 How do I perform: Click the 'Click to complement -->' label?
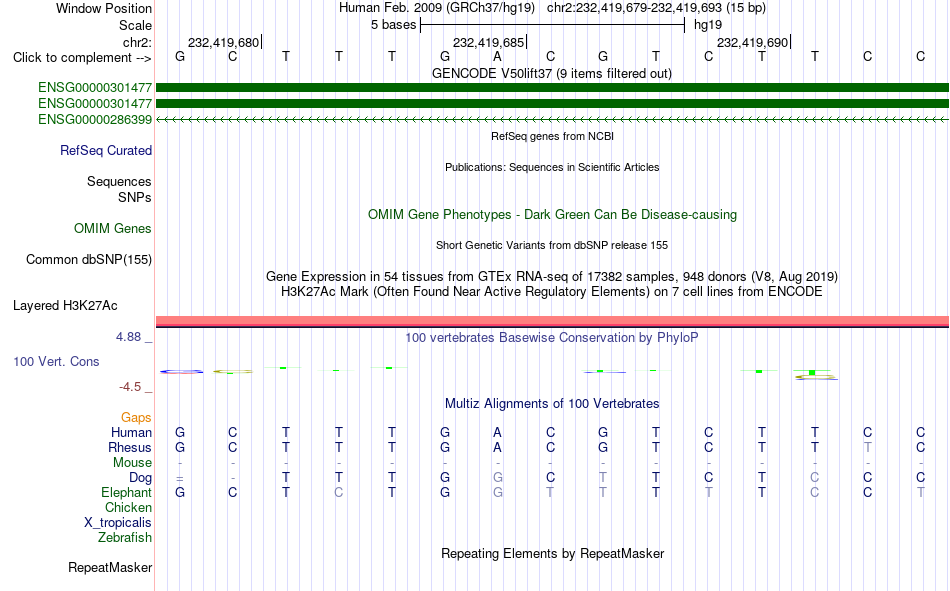tap(82, 58)
